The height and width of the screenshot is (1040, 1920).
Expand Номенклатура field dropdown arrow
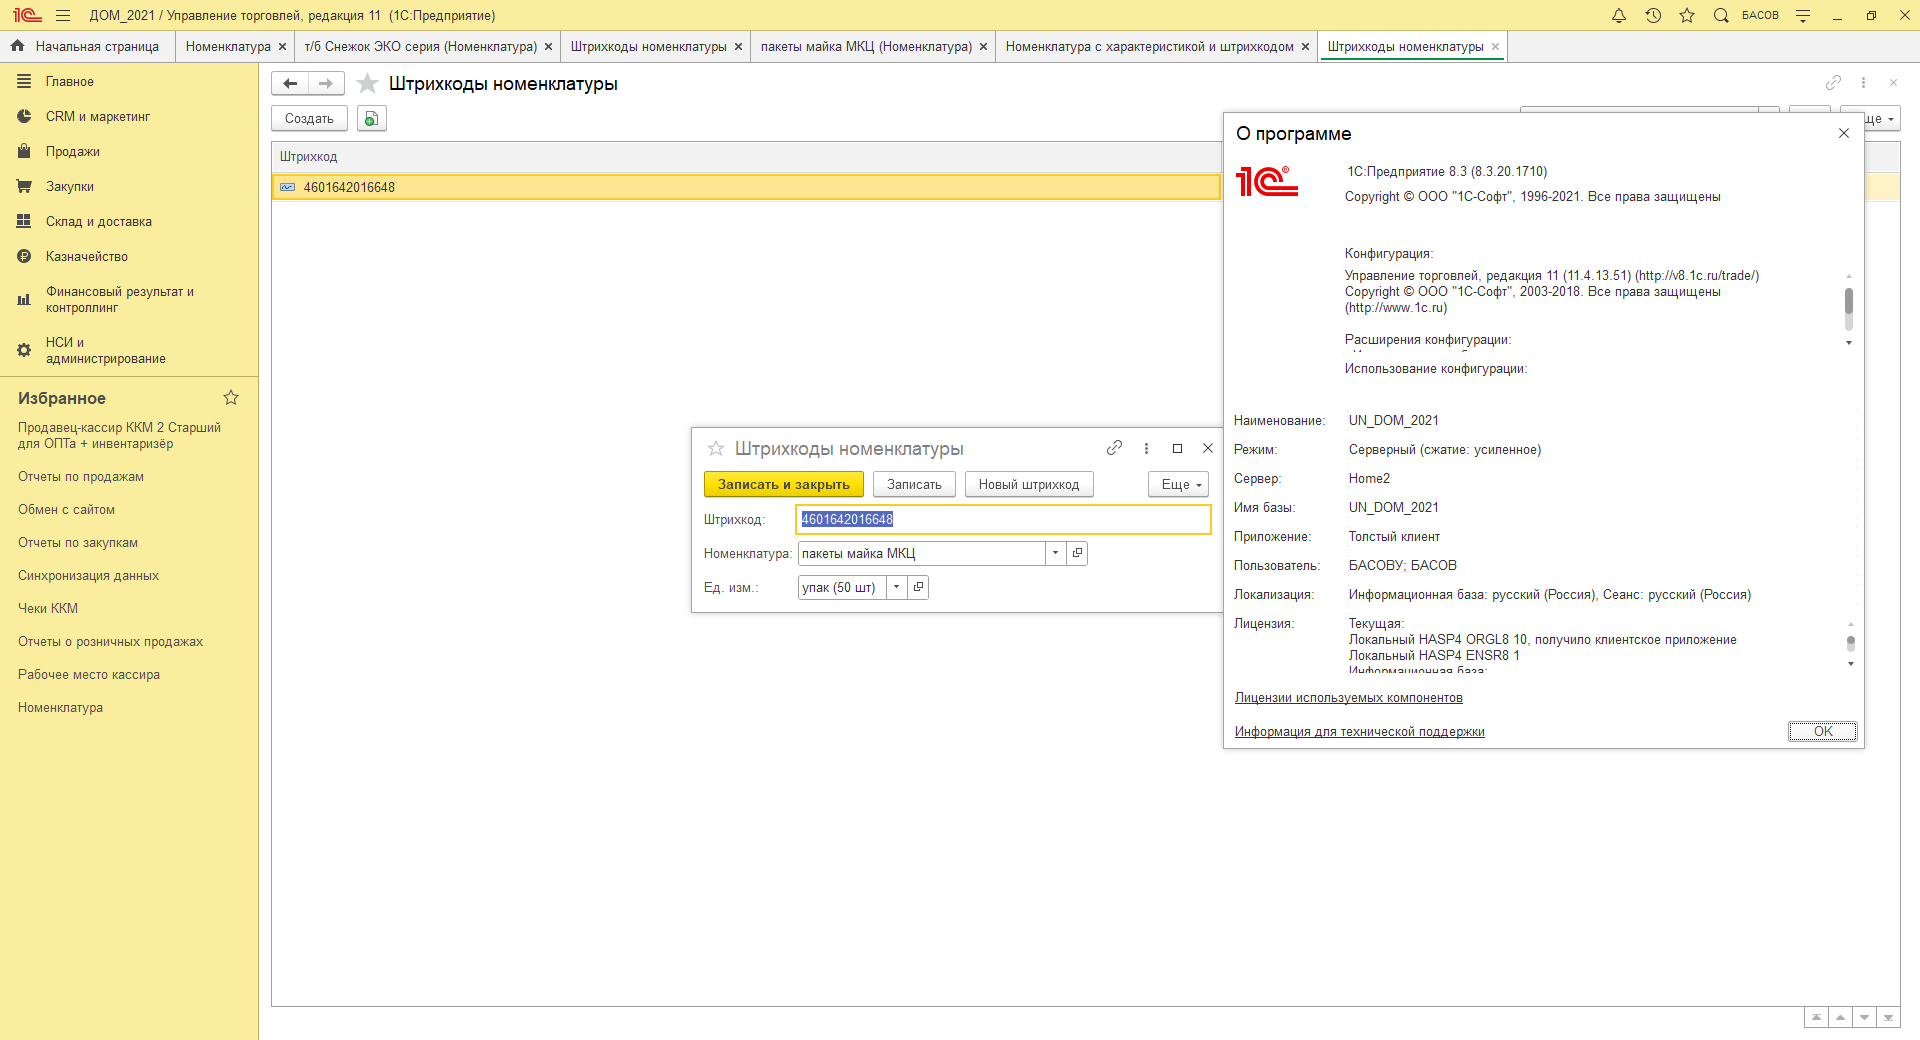pos(1056,553)
